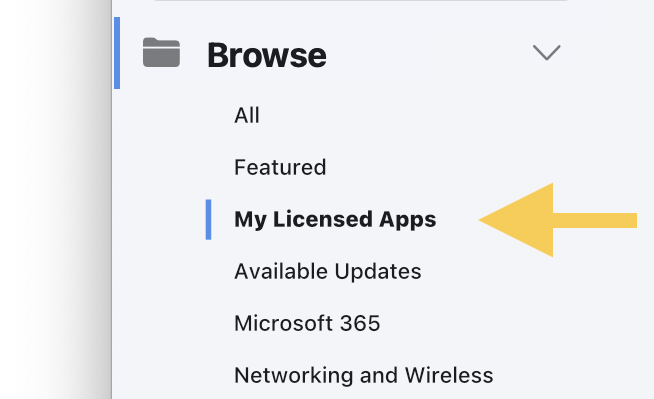Click blue indicator beside My Licensed Apps
This screenshot has height=399, width=654.
209,220
